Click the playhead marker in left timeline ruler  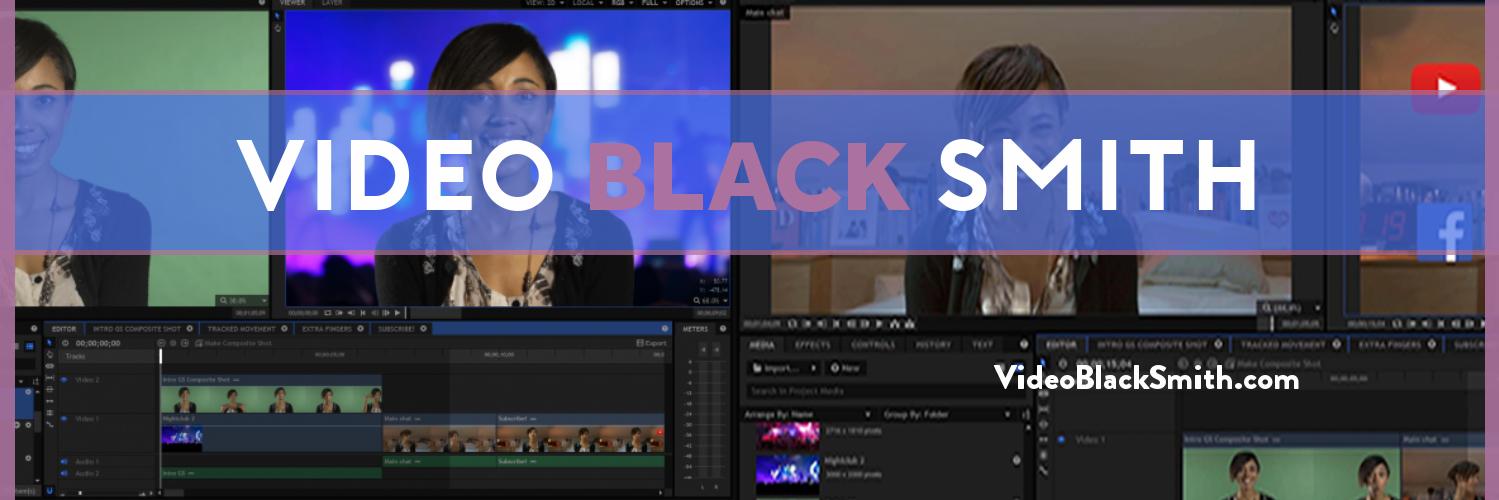(160, 354)
